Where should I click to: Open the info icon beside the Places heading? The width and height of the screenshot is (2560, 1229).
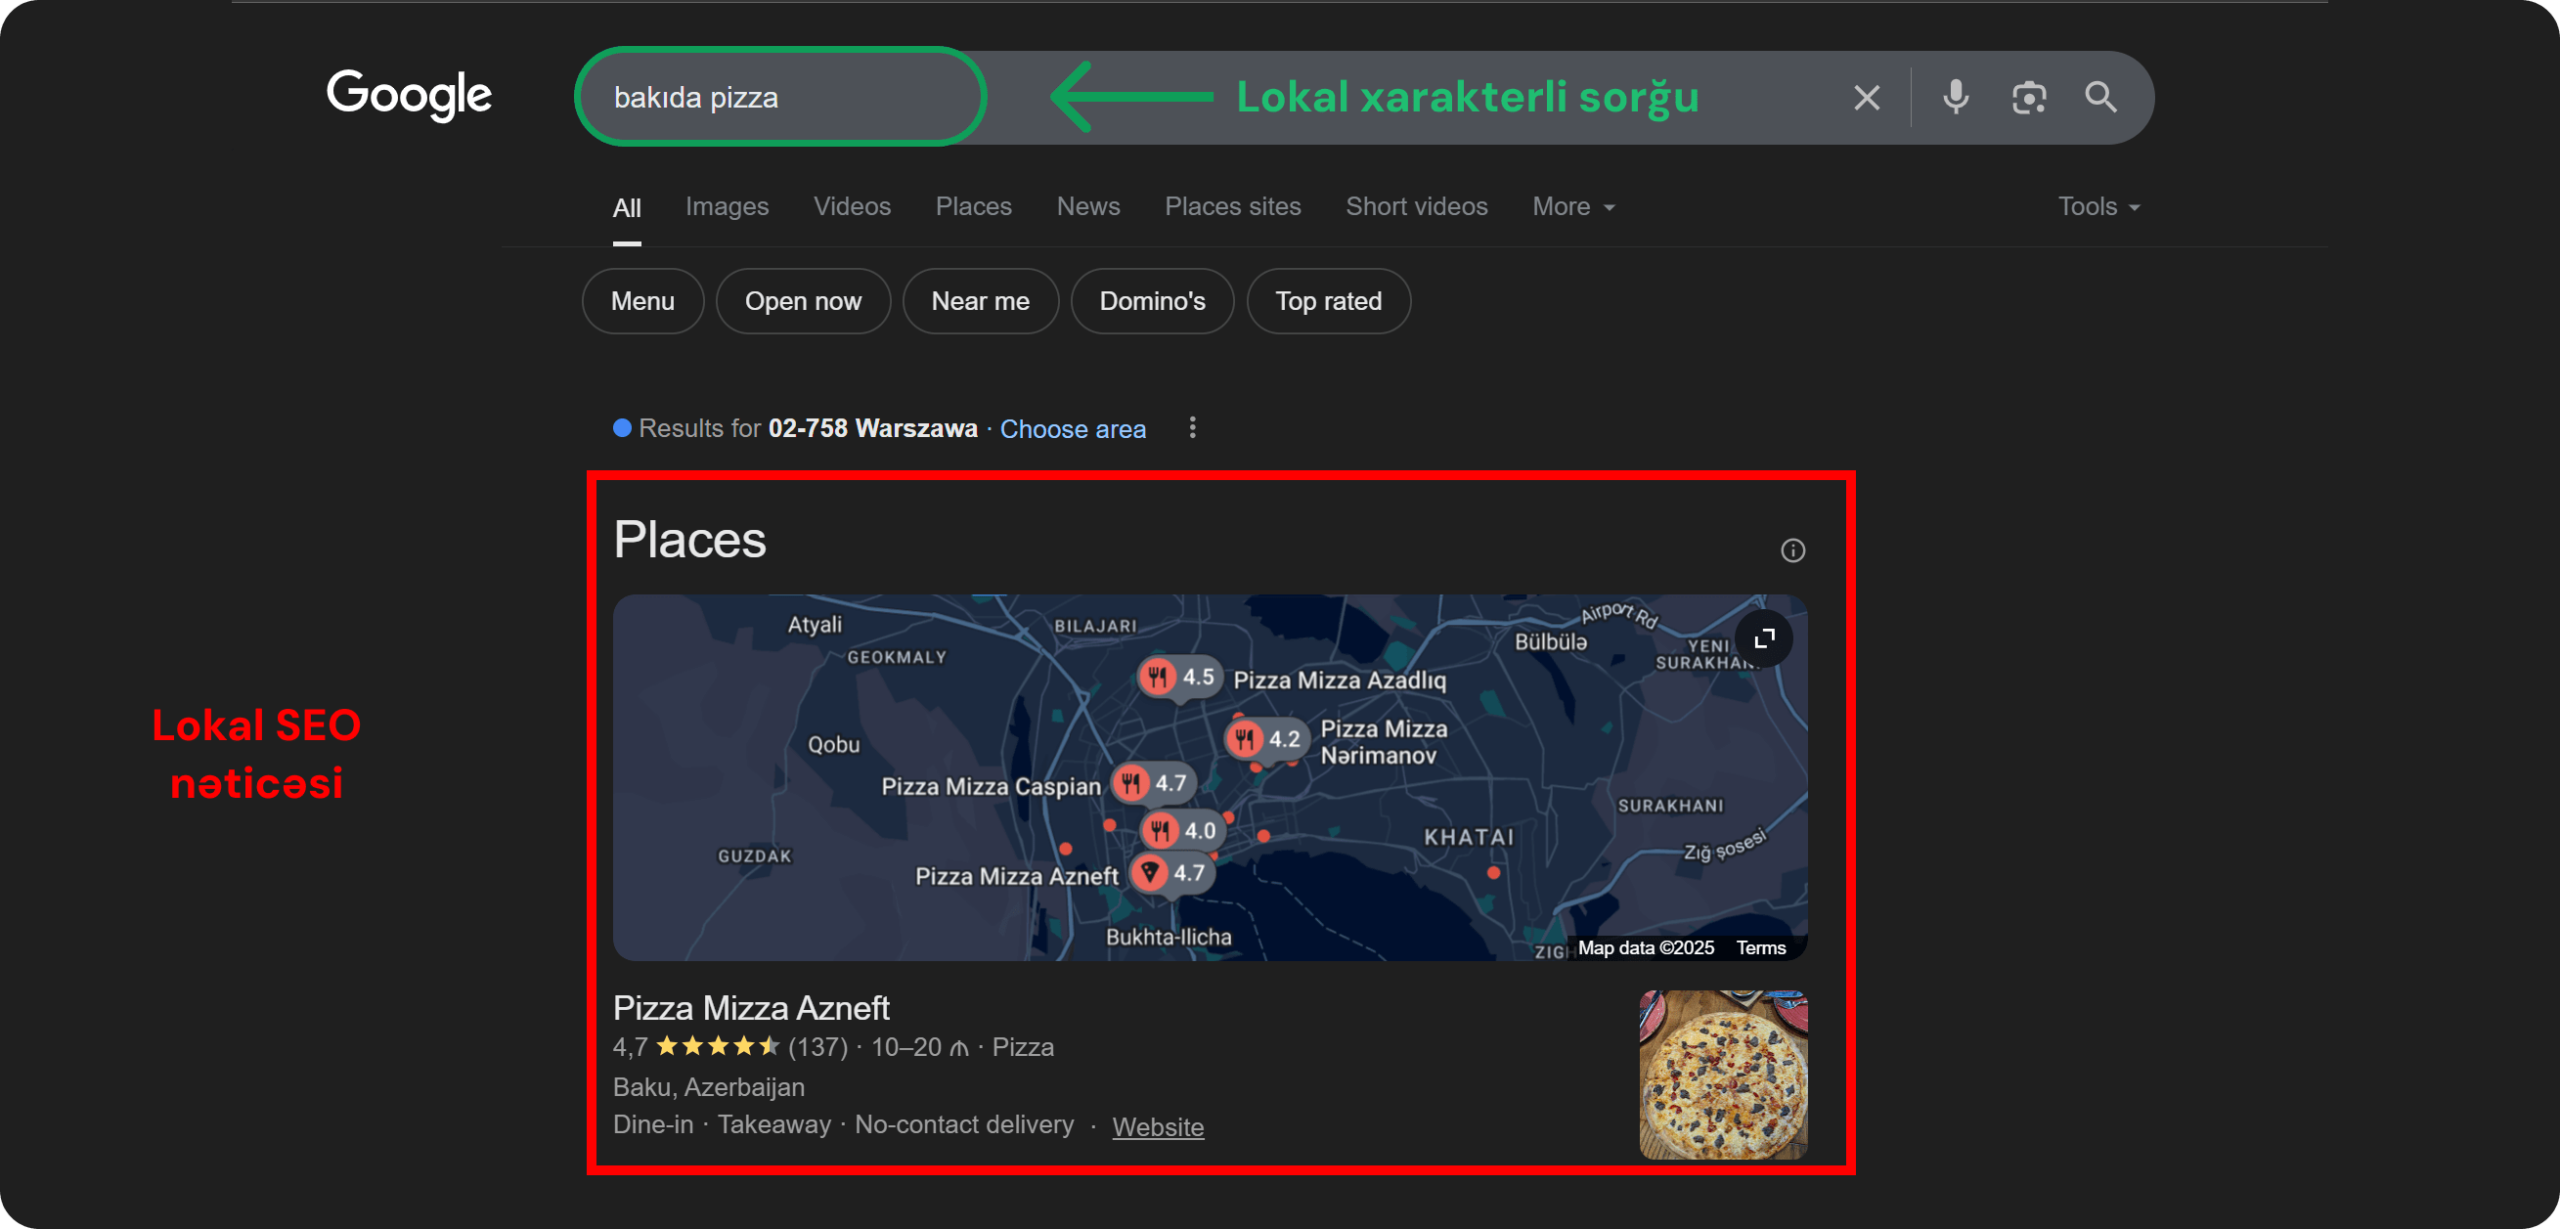click(x=1792, y=550)
